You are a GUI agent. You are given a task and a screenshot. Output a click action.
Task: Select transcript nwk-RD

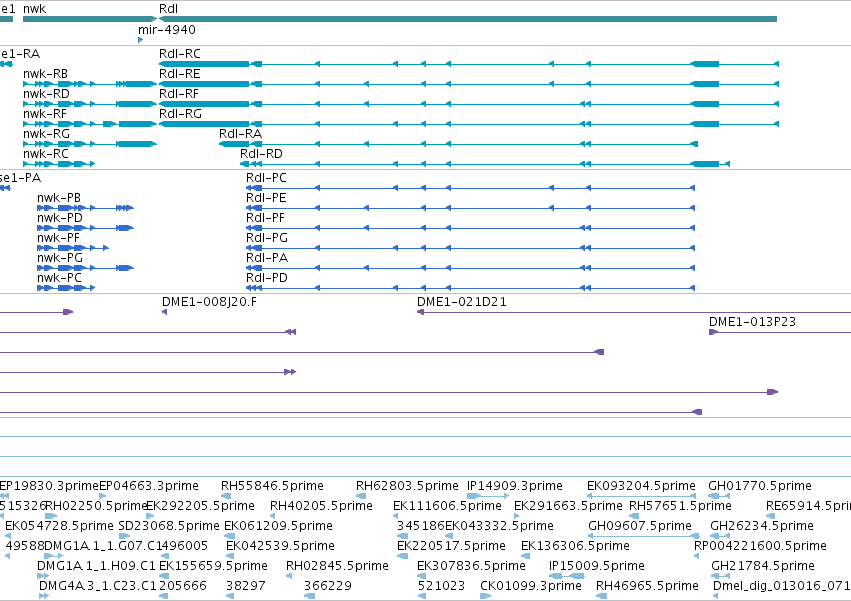46,94
